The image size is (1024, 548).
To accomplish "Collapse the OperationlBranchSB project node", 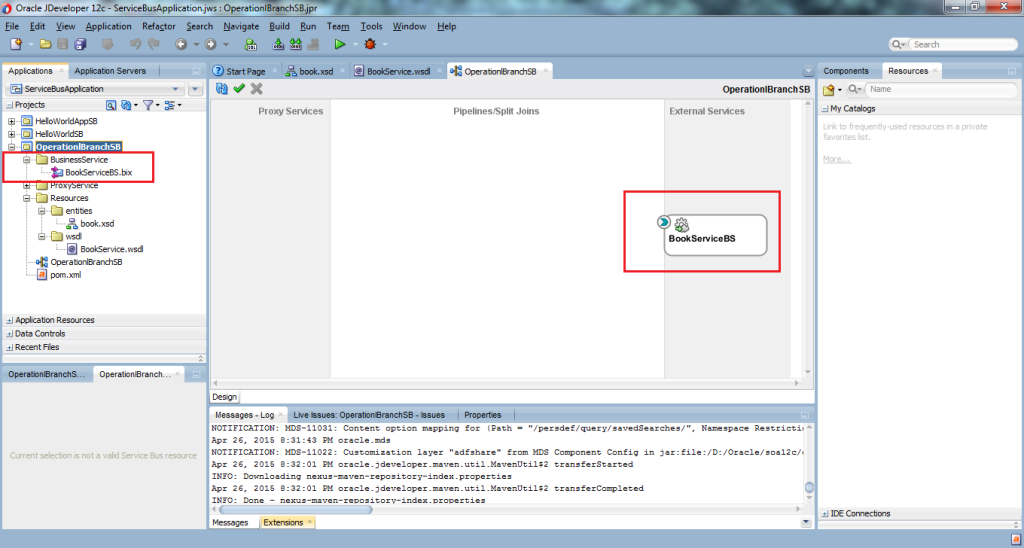I will (x=11, y=147).
